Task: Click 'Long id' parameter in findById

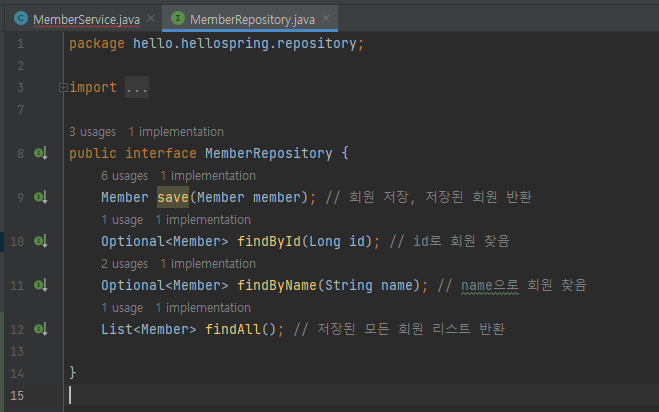Action: (x=337, y=241)
